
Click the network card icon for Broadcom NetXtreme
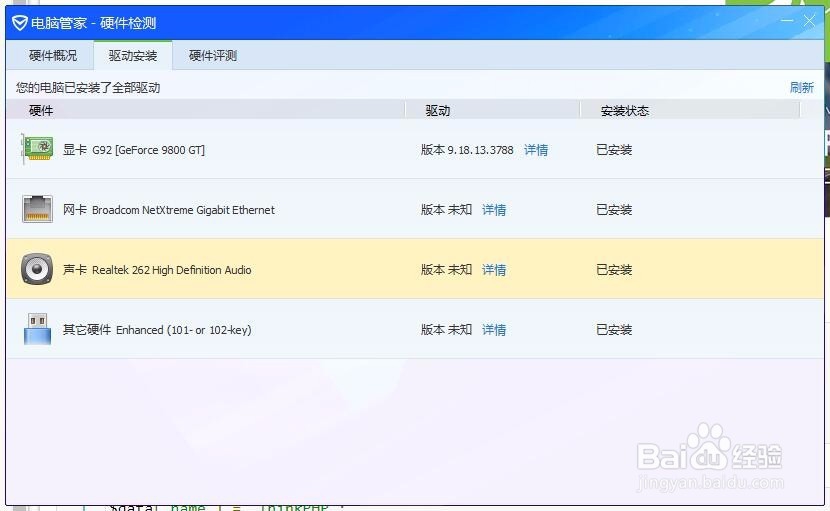(37, 209)
